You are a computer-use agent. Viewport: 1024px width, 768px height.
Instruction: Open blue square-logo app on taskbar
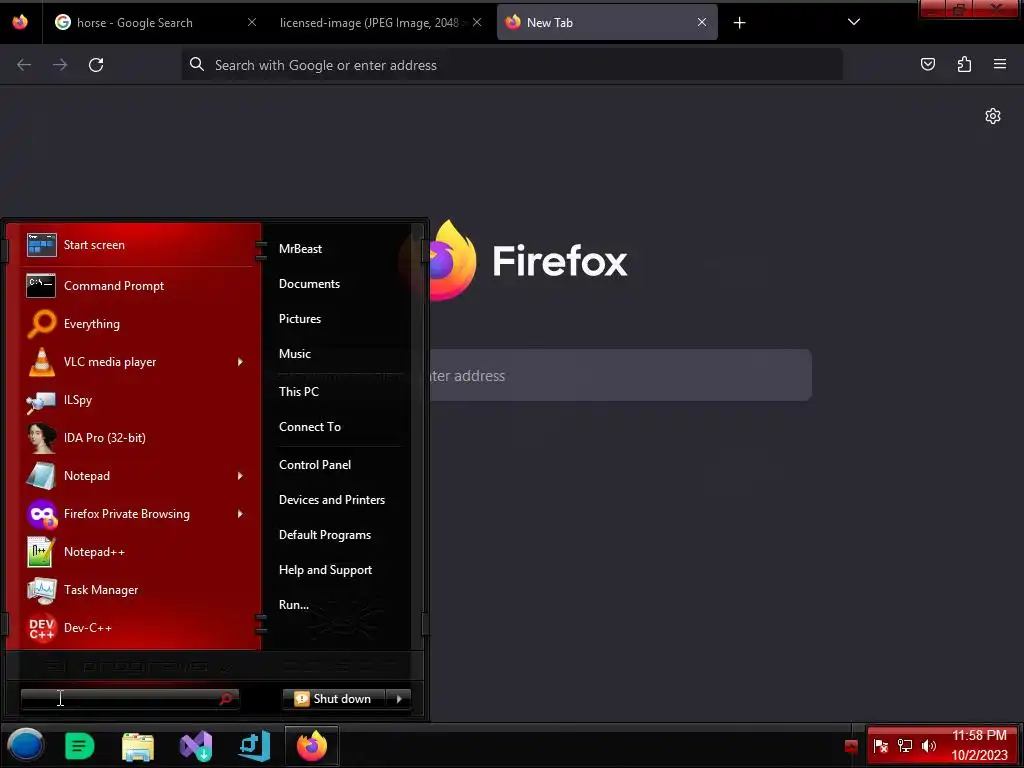254,746
